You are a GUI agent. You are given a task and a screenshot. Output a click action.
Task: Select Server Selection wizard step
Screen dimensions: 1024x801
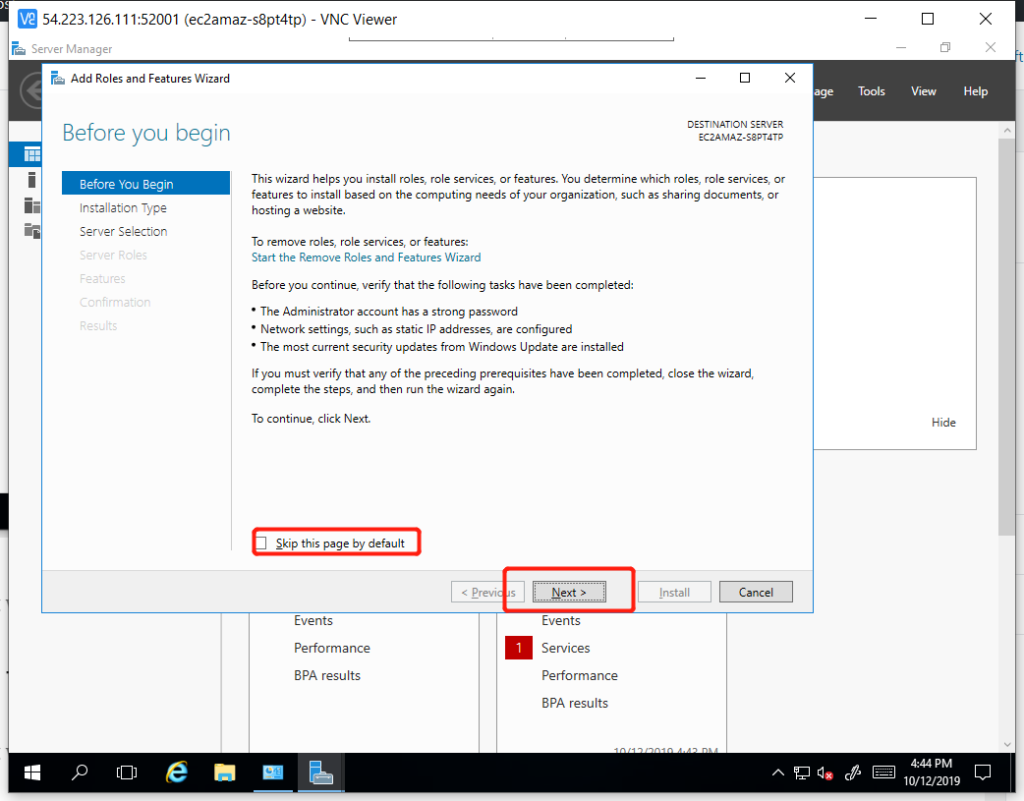click(x=124, y=231)
